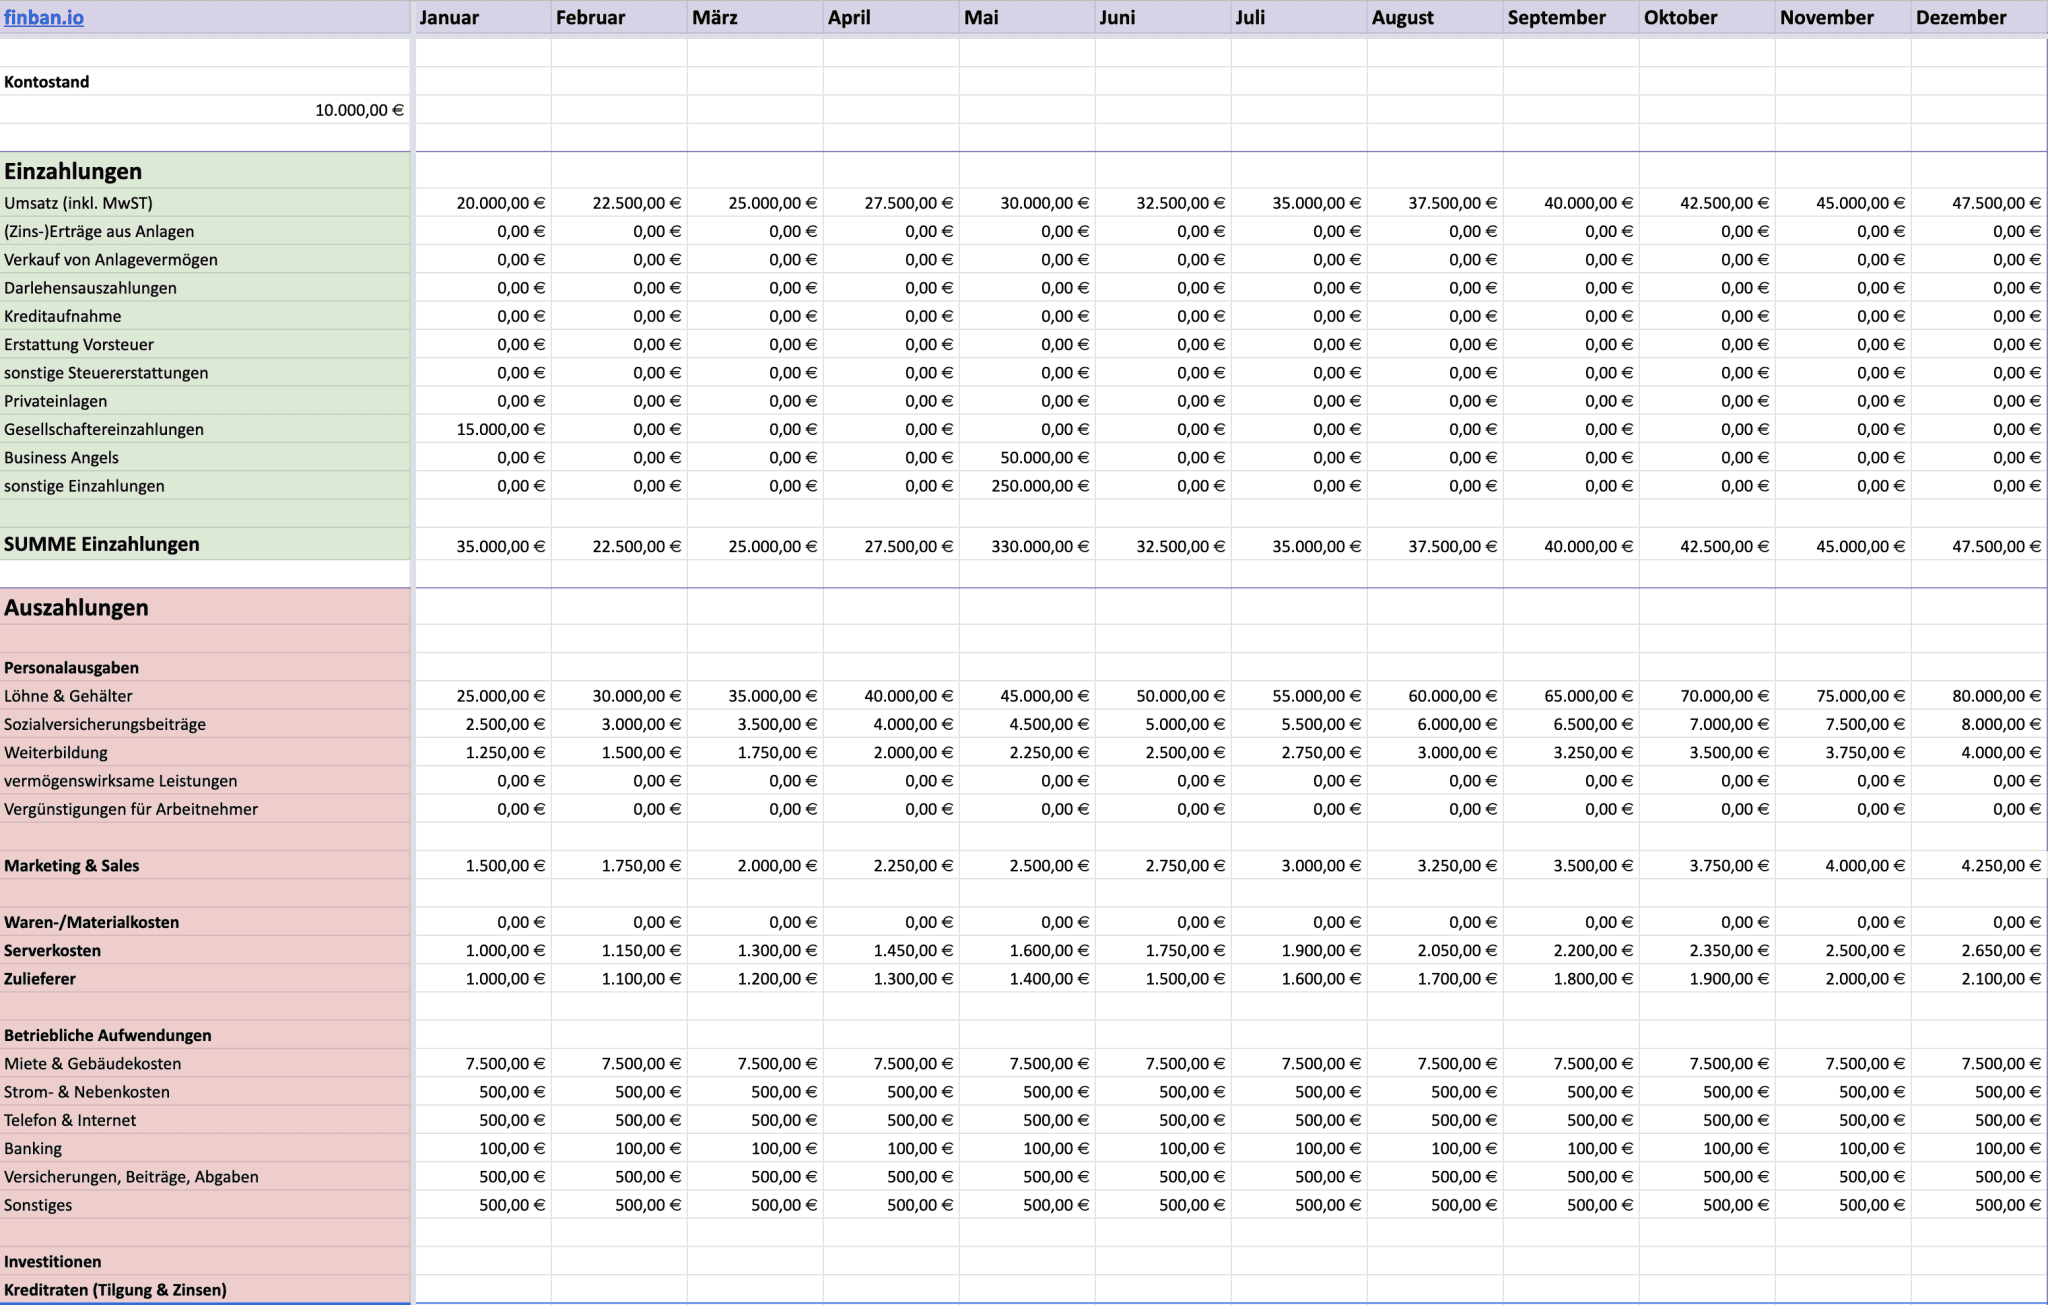Select the Mai column header
This screenshot has height=1305, width=2048.
pyautogui.click(x=981, y=17)
